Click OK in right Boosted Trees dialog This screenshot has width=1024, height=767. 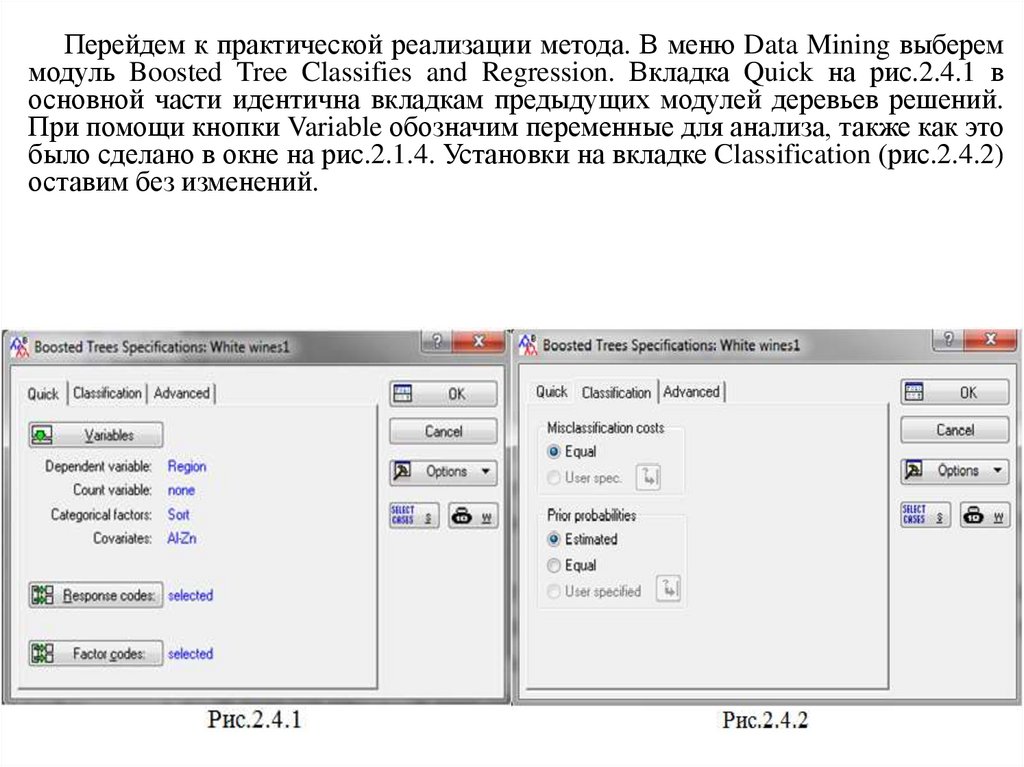tap(954, 393)
